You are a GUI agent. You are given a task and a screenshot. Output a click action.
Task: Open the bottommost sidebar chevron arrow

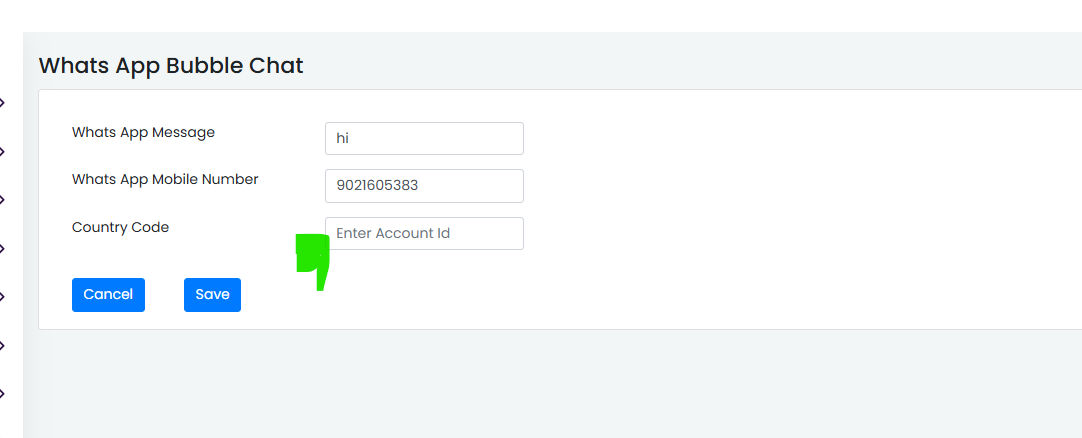pos(2,394)
